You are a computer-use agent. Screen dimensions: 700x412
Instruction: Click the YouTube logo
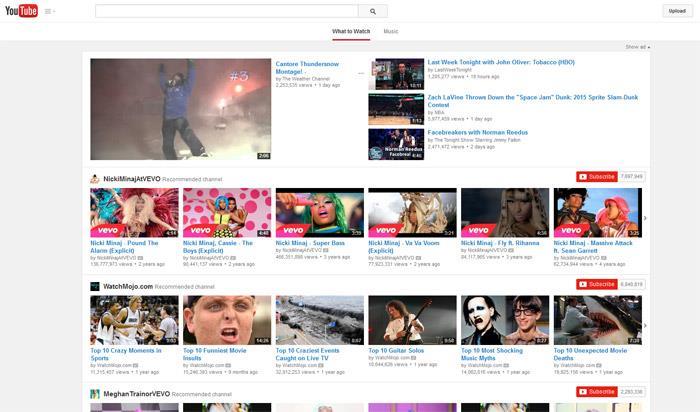[x=21, y=11]
